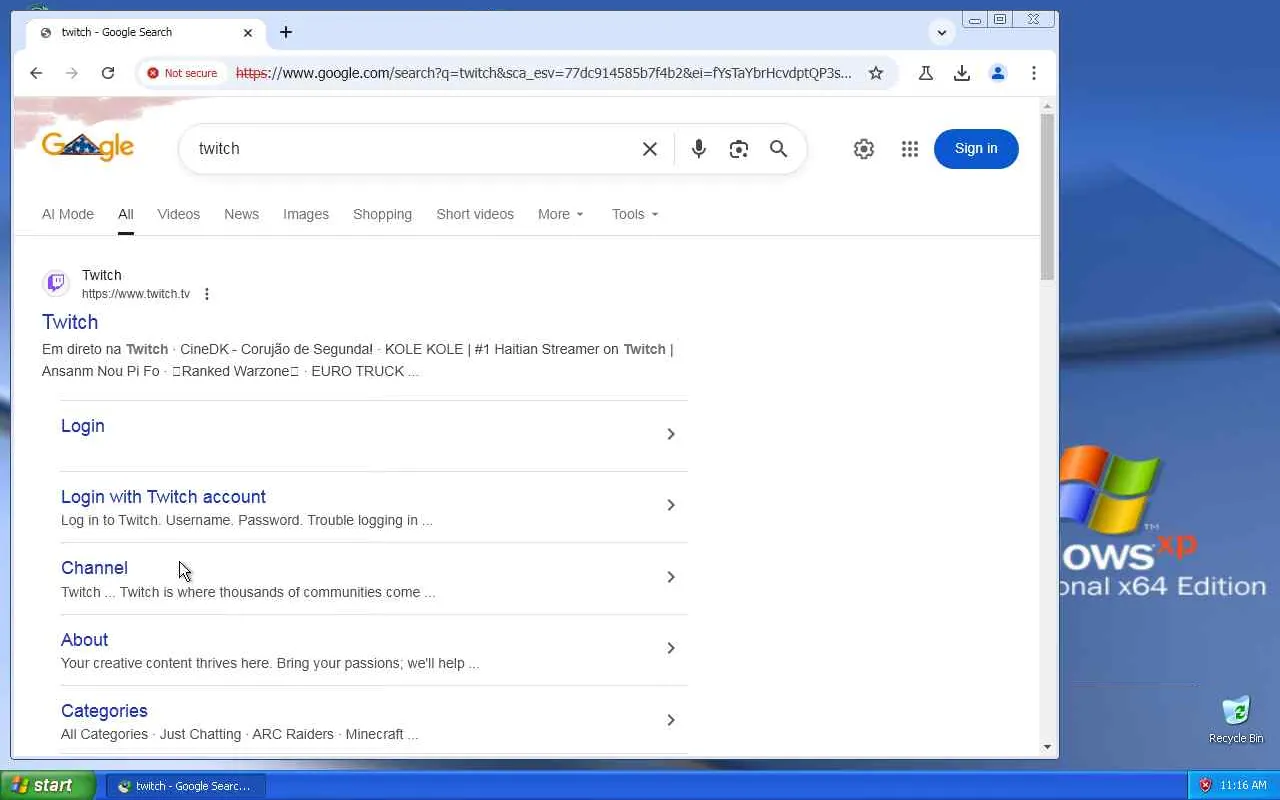Click the page scrollbar up arrow
Screen dimensions: 1280x800
click(1047, 105)
